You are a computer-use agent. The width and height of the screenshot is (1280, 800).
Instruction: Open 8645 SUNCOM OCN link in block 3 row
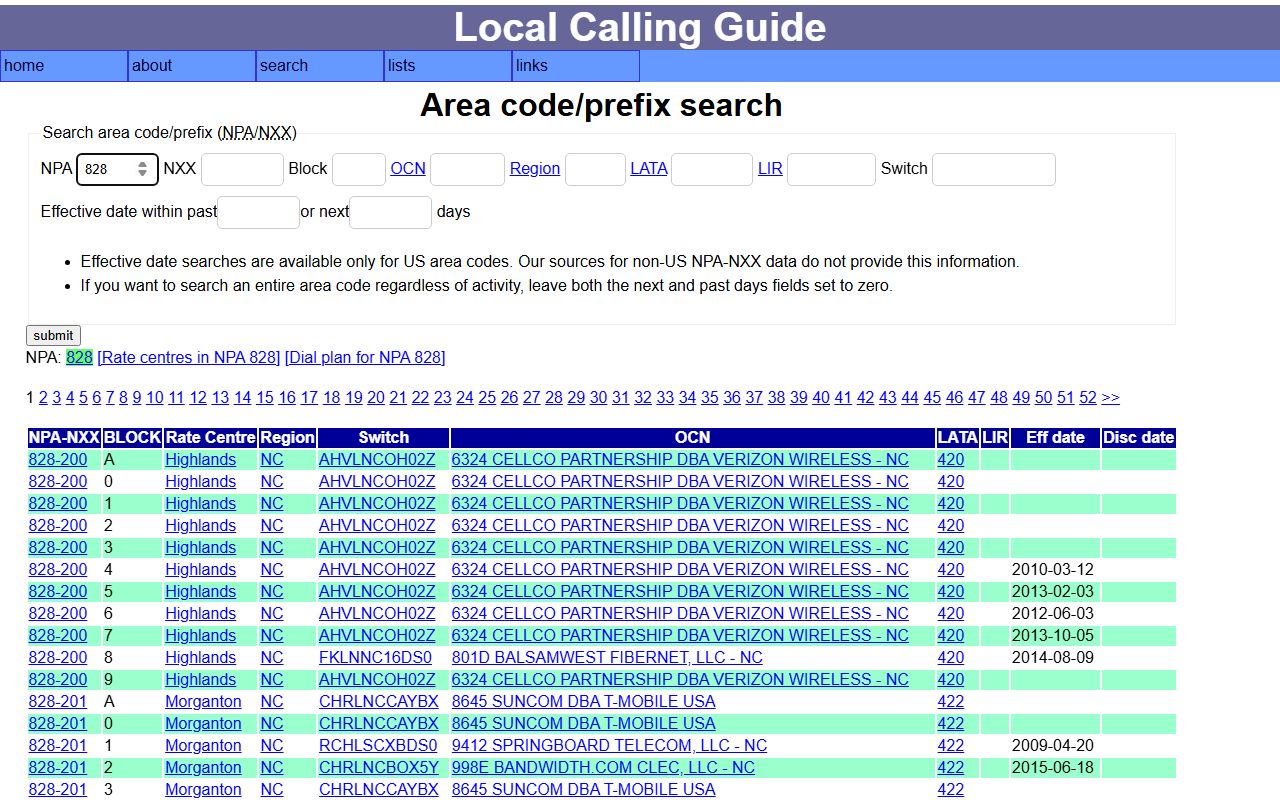coord(584,790)
